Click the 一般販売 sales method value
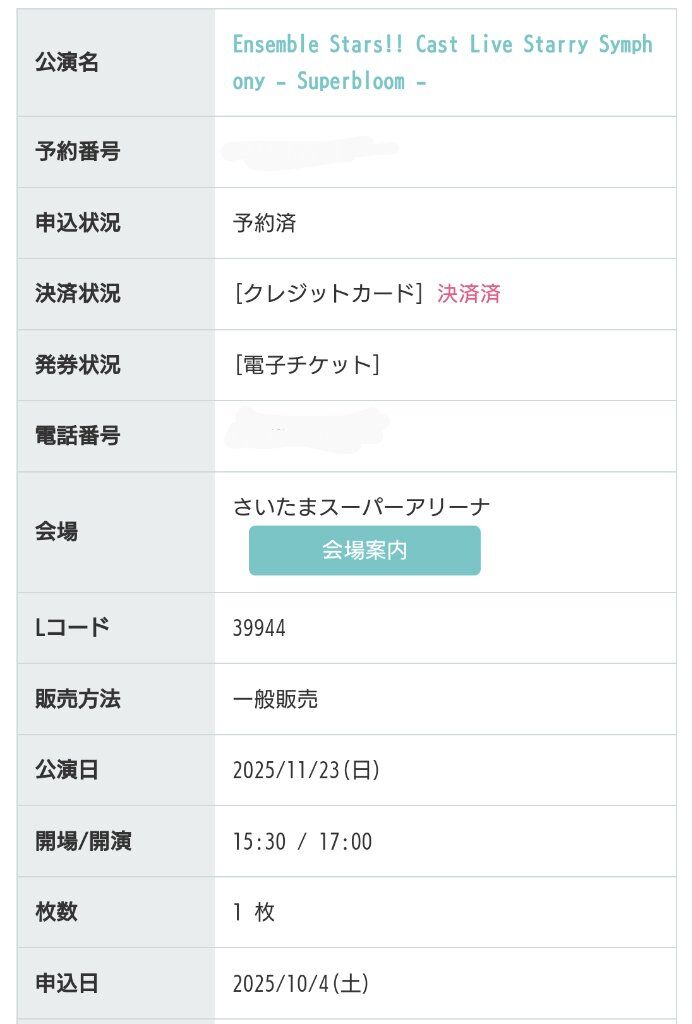Viewport: 692px width, 1024px height. coord(276,699)
